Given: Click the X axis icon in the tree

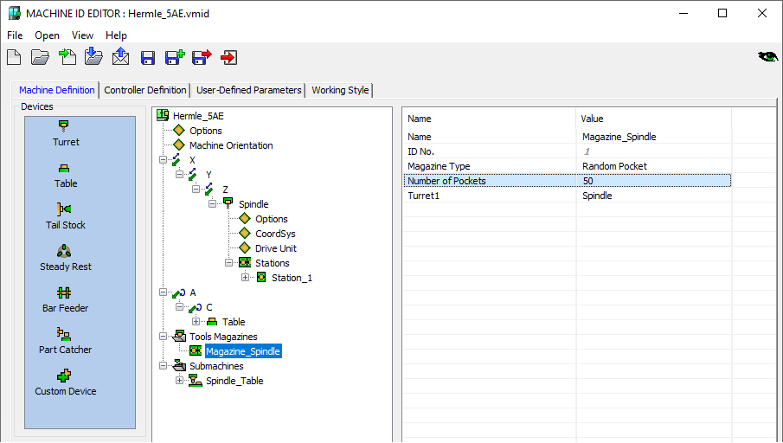Looking at the screenshot, I should coord(177,160).
